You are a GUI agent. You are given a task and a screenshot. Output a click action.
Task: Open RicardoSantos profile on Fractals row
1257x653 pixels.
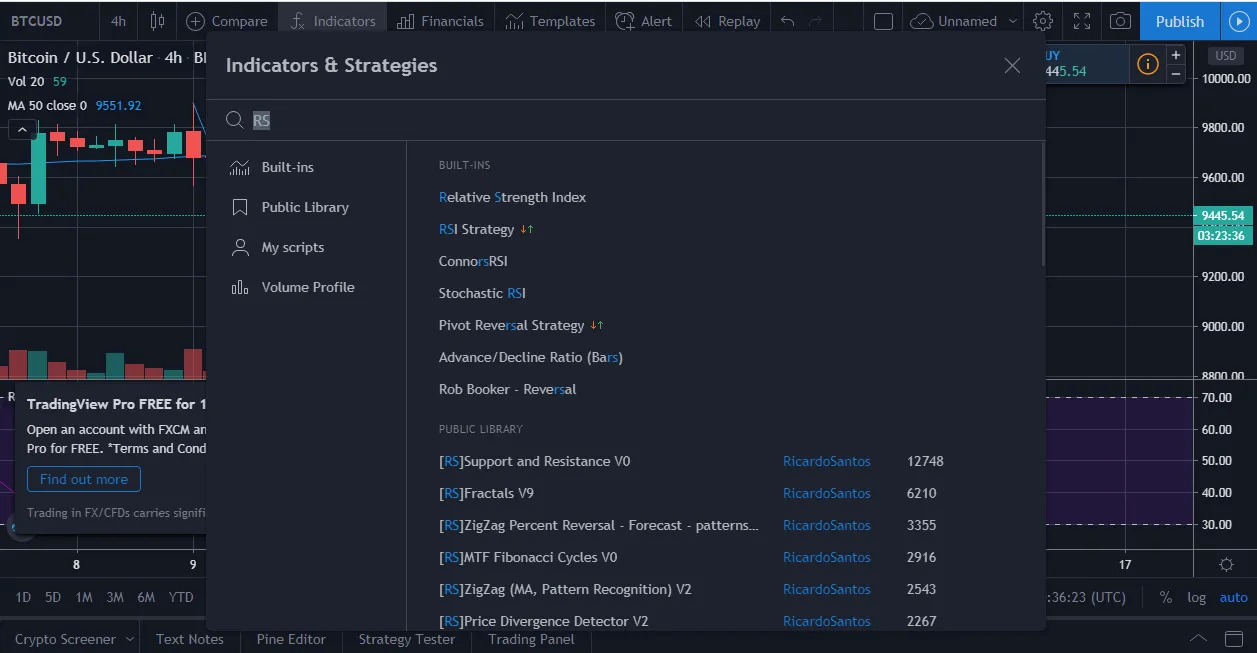click(x=826, y=493)
